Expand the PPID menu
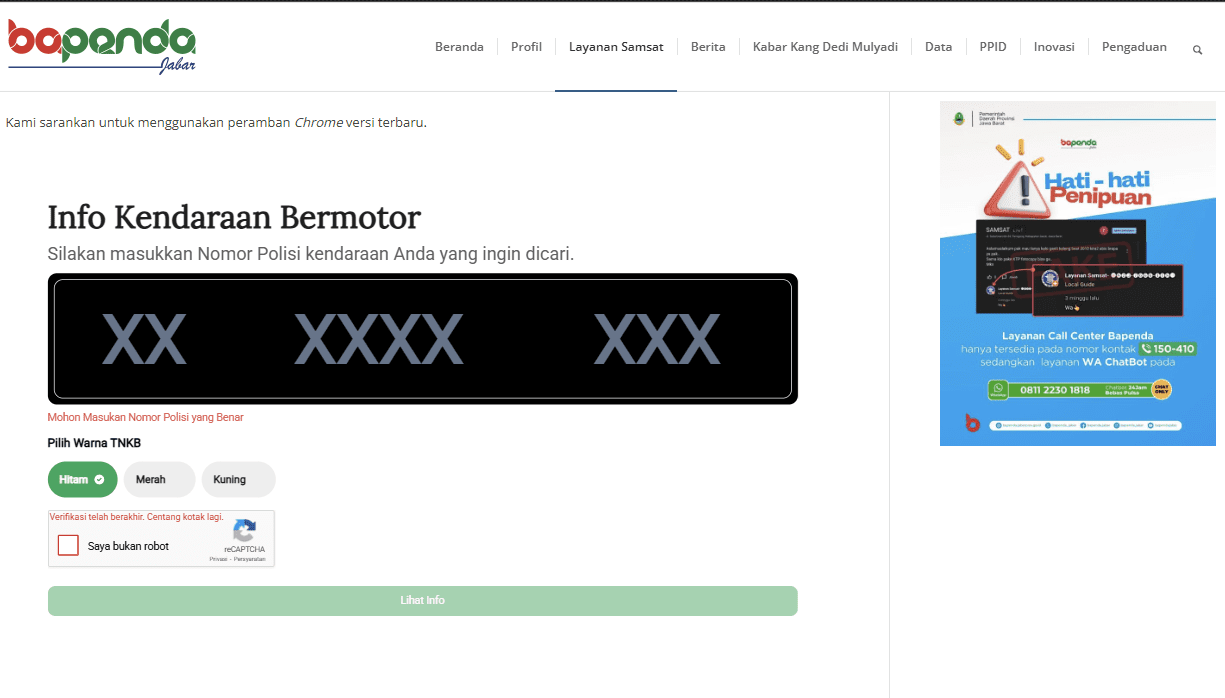This screenshot has width=1225, height=698. pyautogui.click(x=993, y=47)
